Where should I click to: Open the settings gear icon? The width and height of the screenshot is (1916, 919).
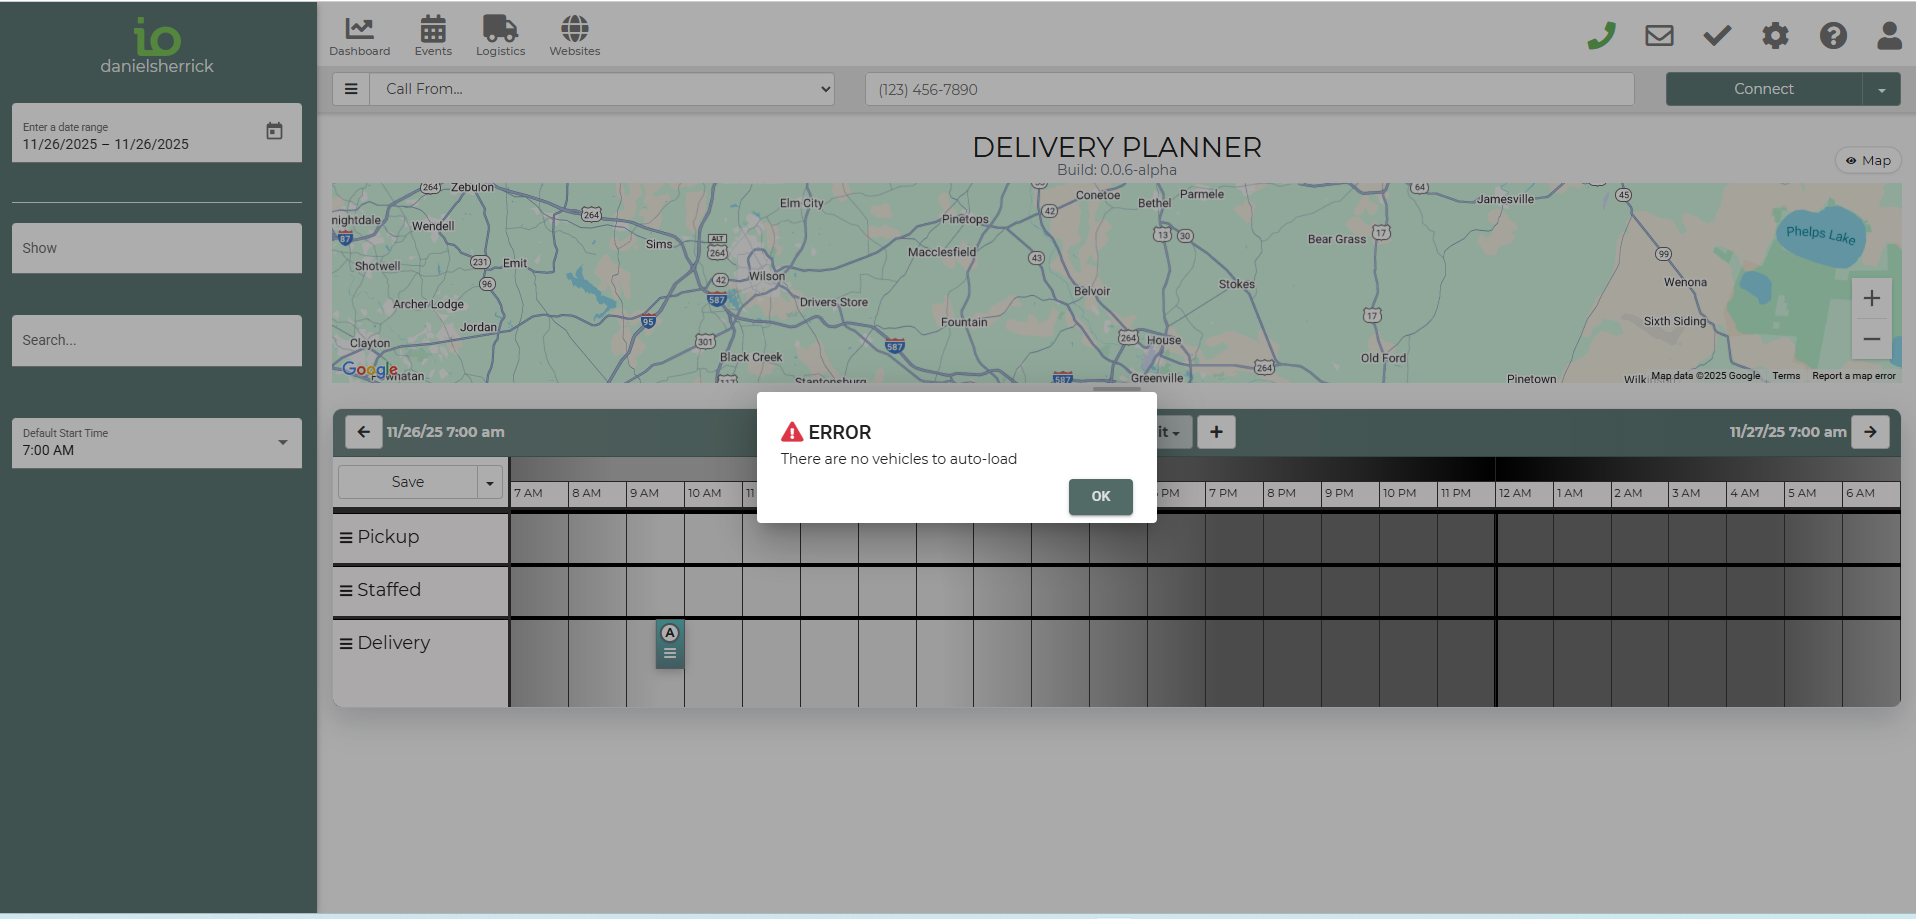coord(1775,37)
